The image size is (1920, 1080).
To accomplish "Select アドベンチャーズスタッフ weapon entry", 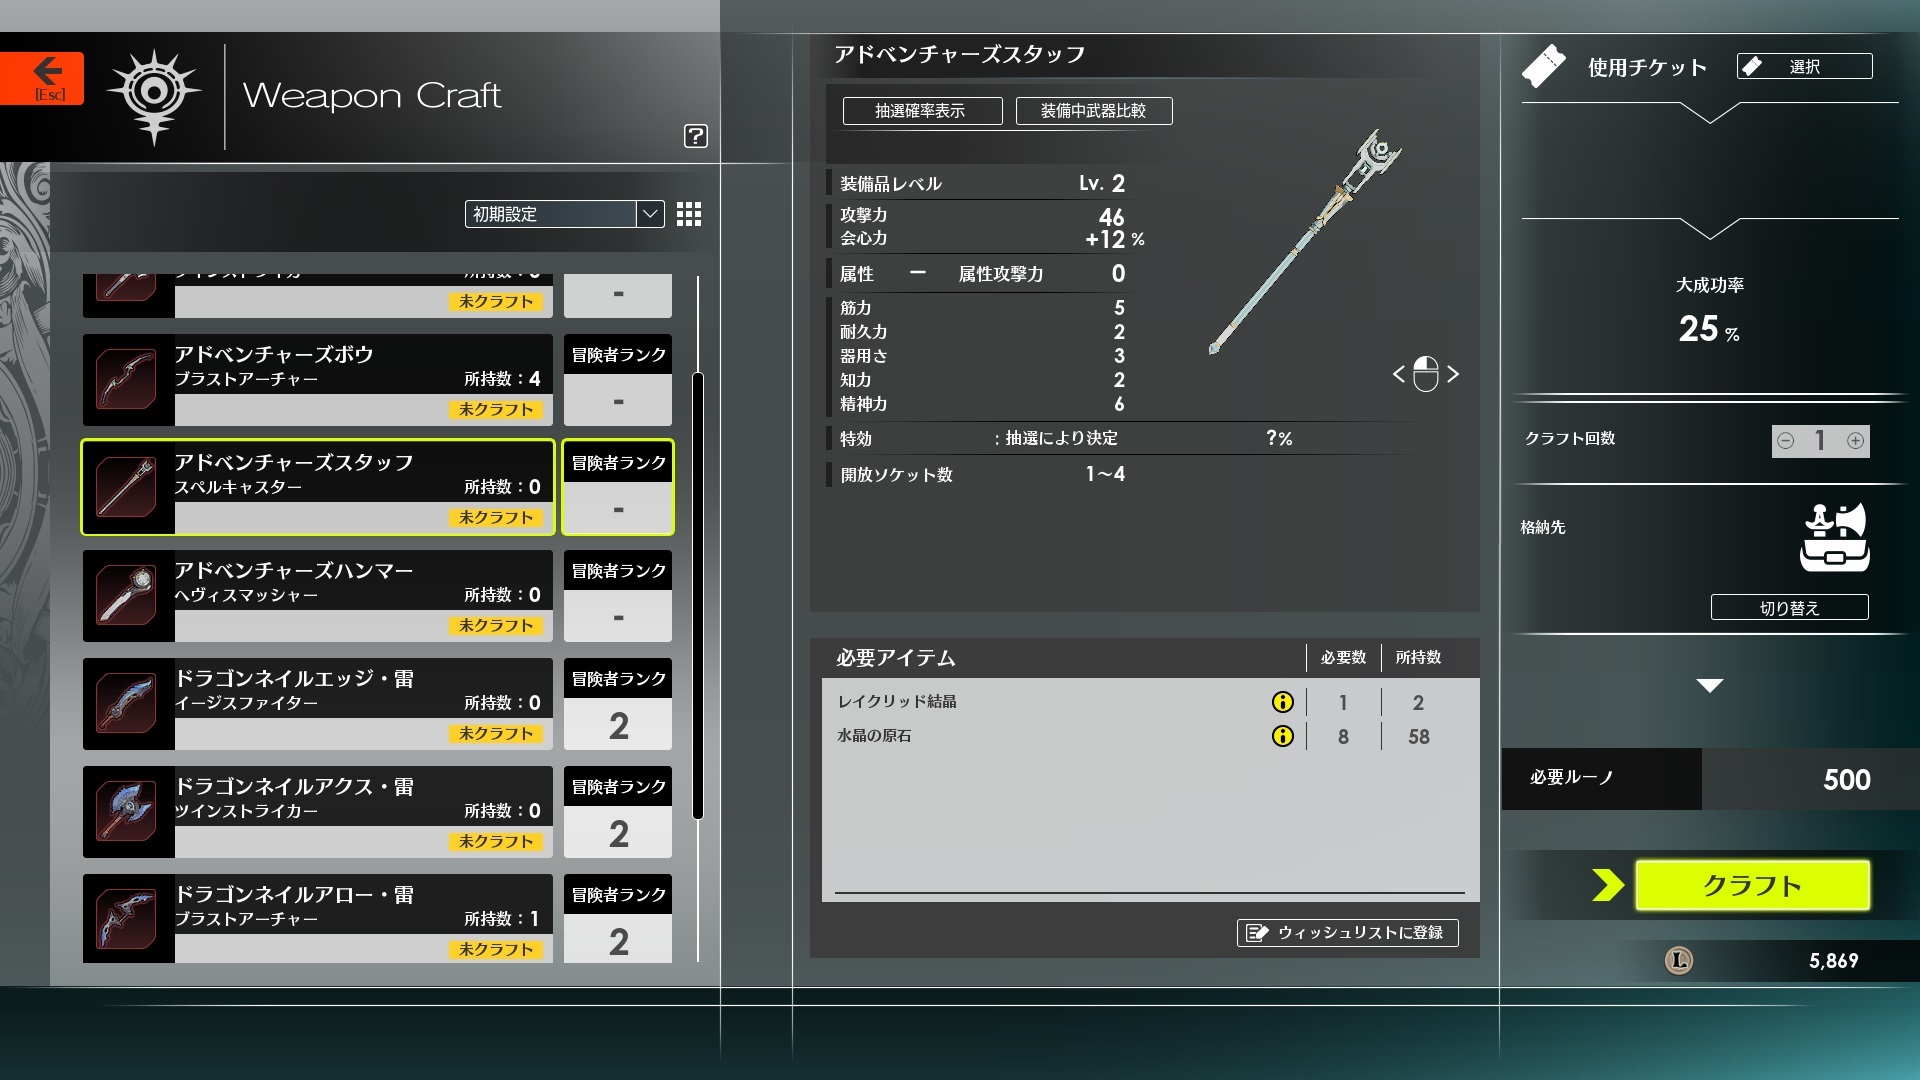I will coord(318,488).
